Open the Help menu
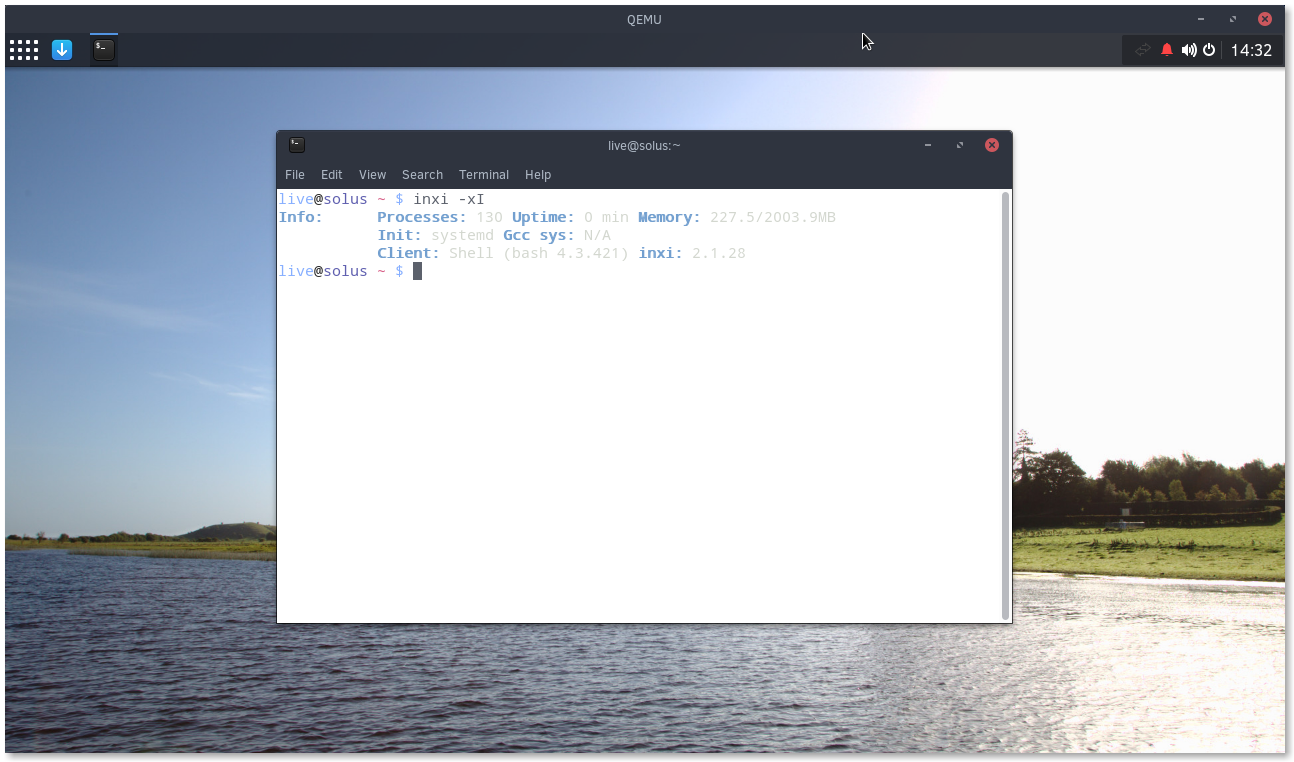Viewport: 1294px width, 762px height. click(x=538, y=175)
